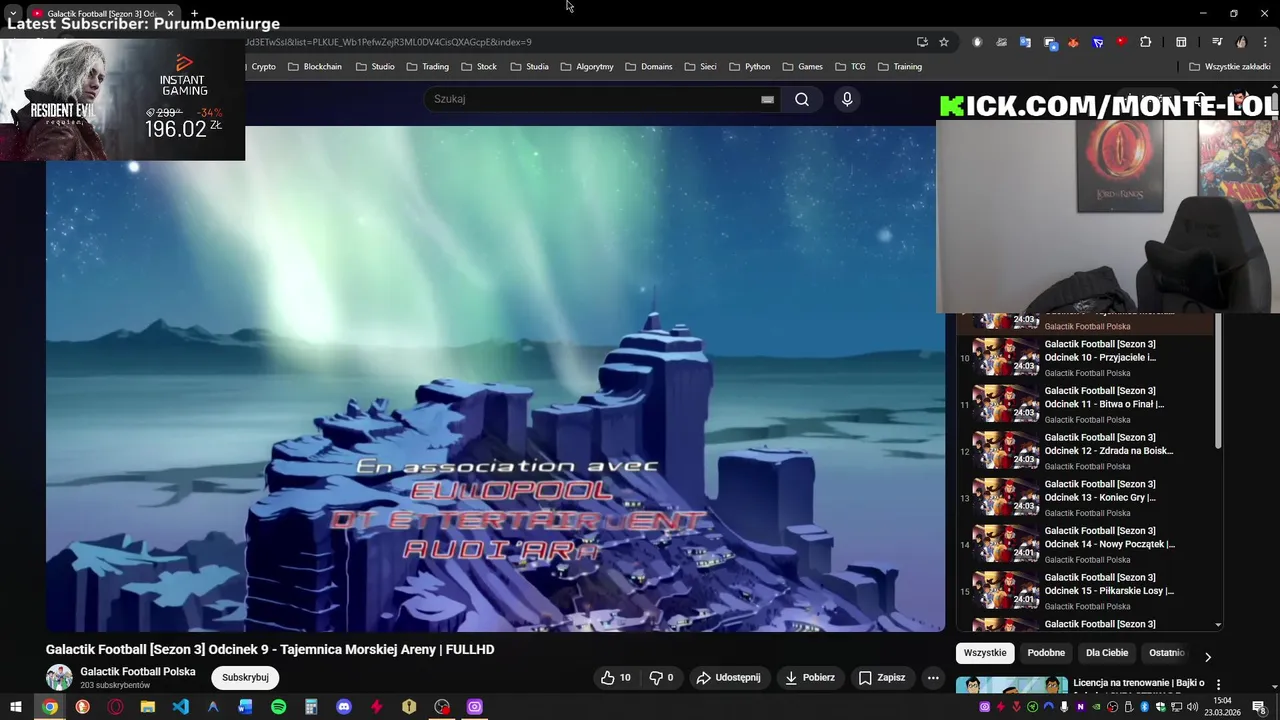Open notification center in system tray
This screenshot has height=720, width=1280.
(x=1259, y=707)
